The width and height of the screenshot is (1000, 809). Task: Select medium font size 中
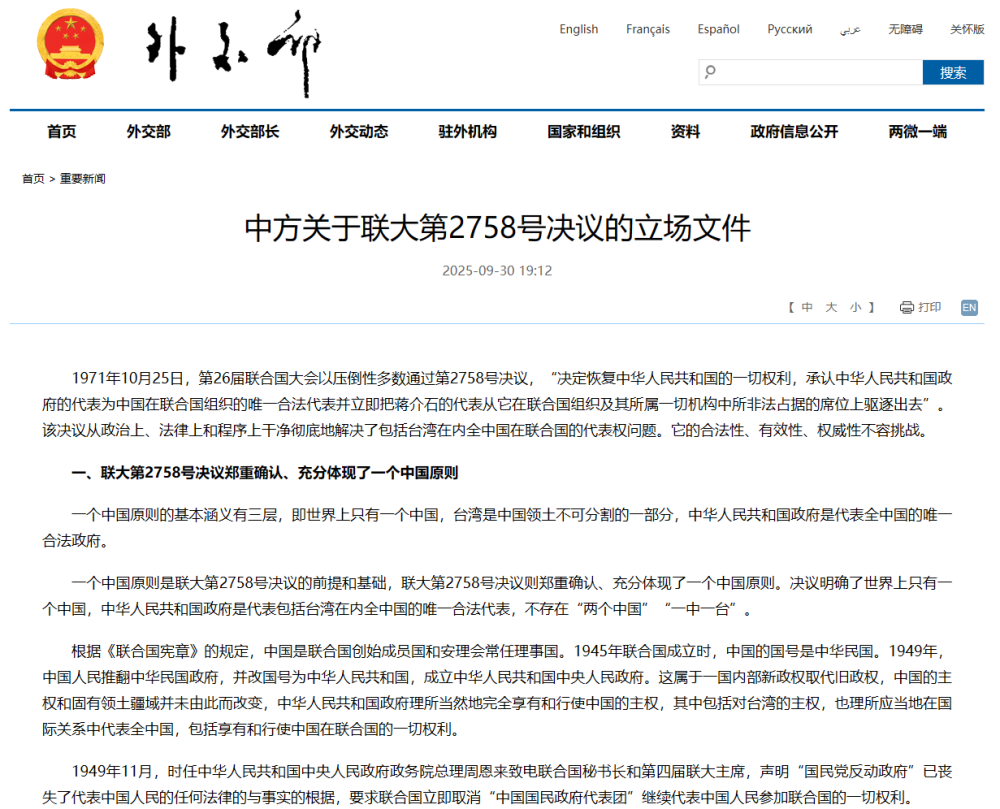(x=807, y=307)
